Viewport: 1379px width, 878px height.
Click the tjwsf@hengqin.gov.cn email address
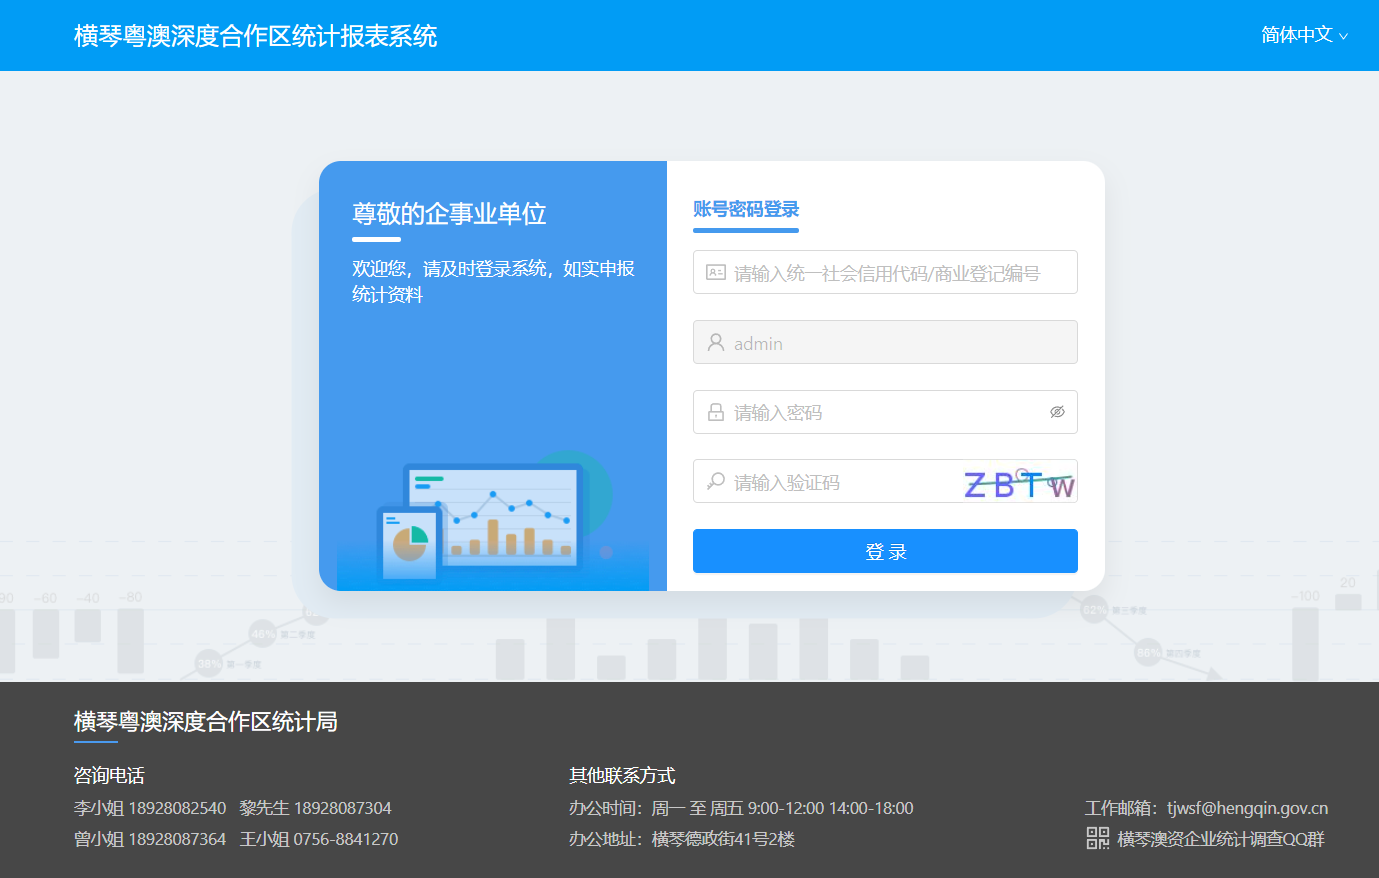[1247, 808]
